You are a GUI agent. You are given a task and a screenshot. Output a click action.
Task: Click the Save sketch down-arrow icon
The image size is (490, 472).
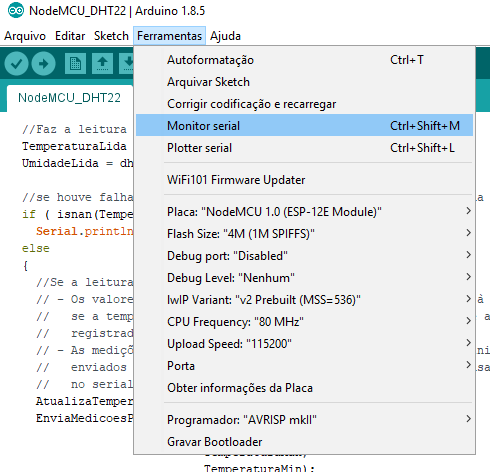click(127, 63)
